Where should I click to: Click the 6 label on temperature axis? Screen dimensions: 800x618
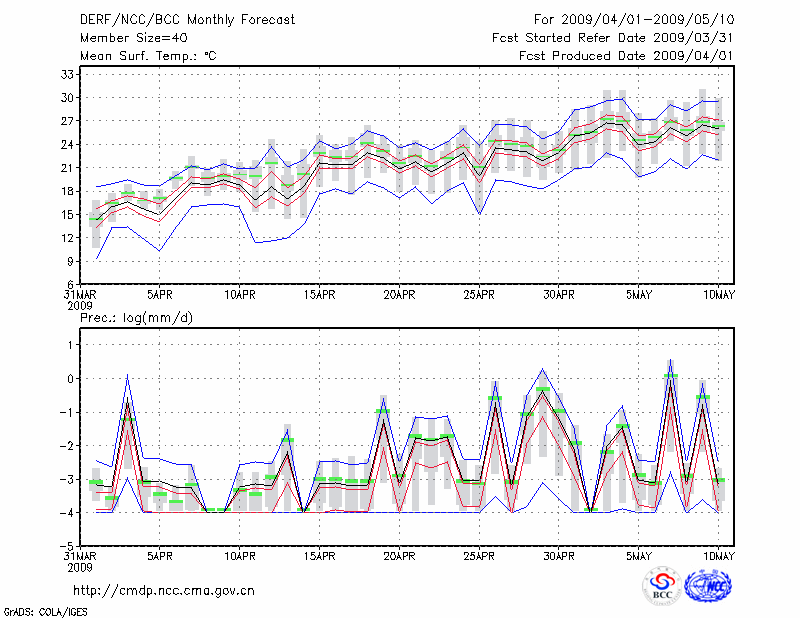pos(73,284)
